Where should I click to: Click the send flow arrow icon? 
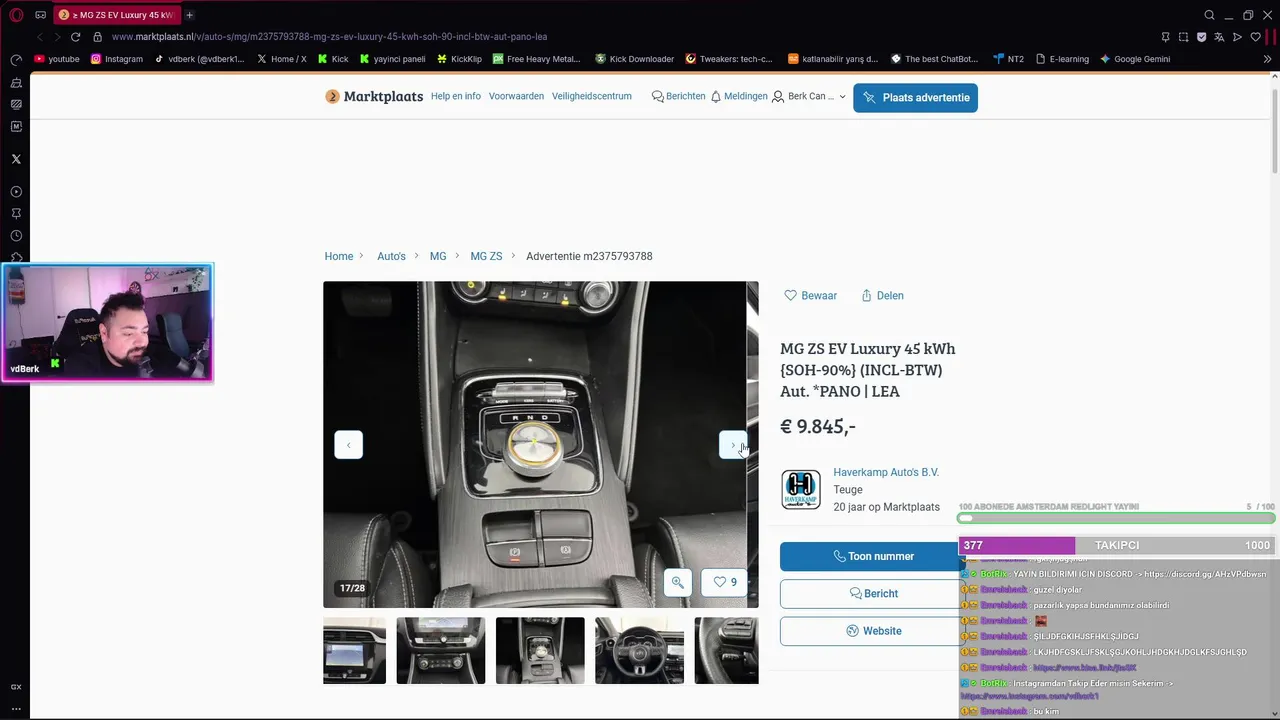(x=1237, y=37)
